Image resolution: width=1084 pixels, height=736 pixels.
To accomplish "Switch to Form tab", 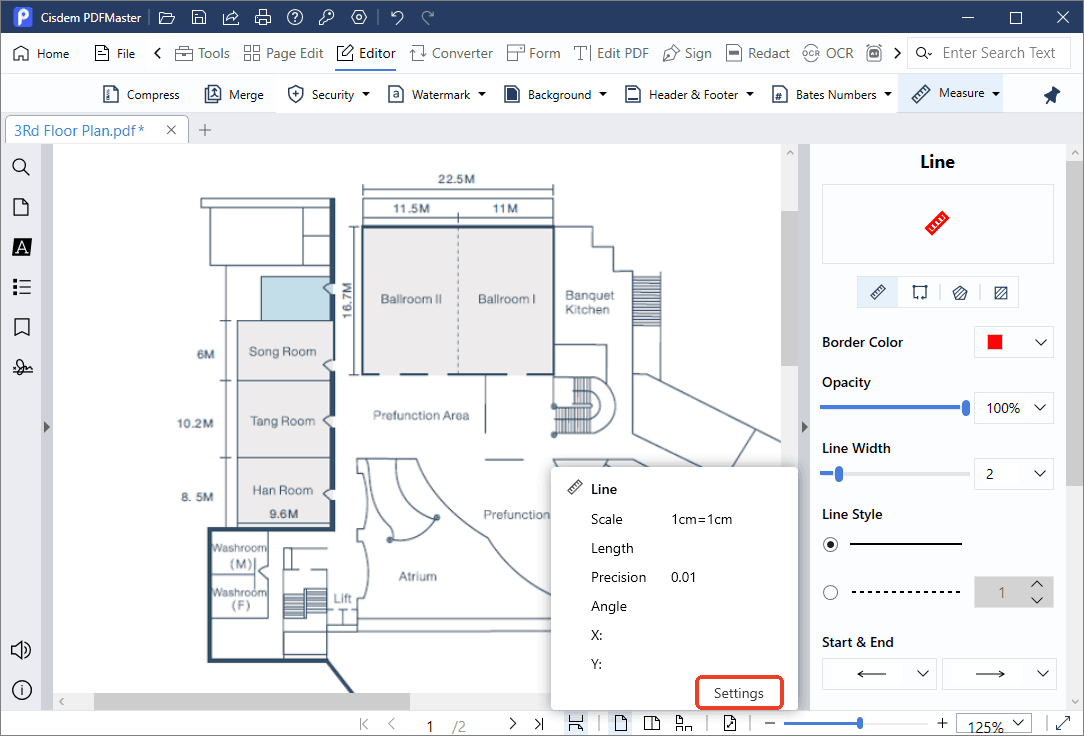I will point(533,53).
